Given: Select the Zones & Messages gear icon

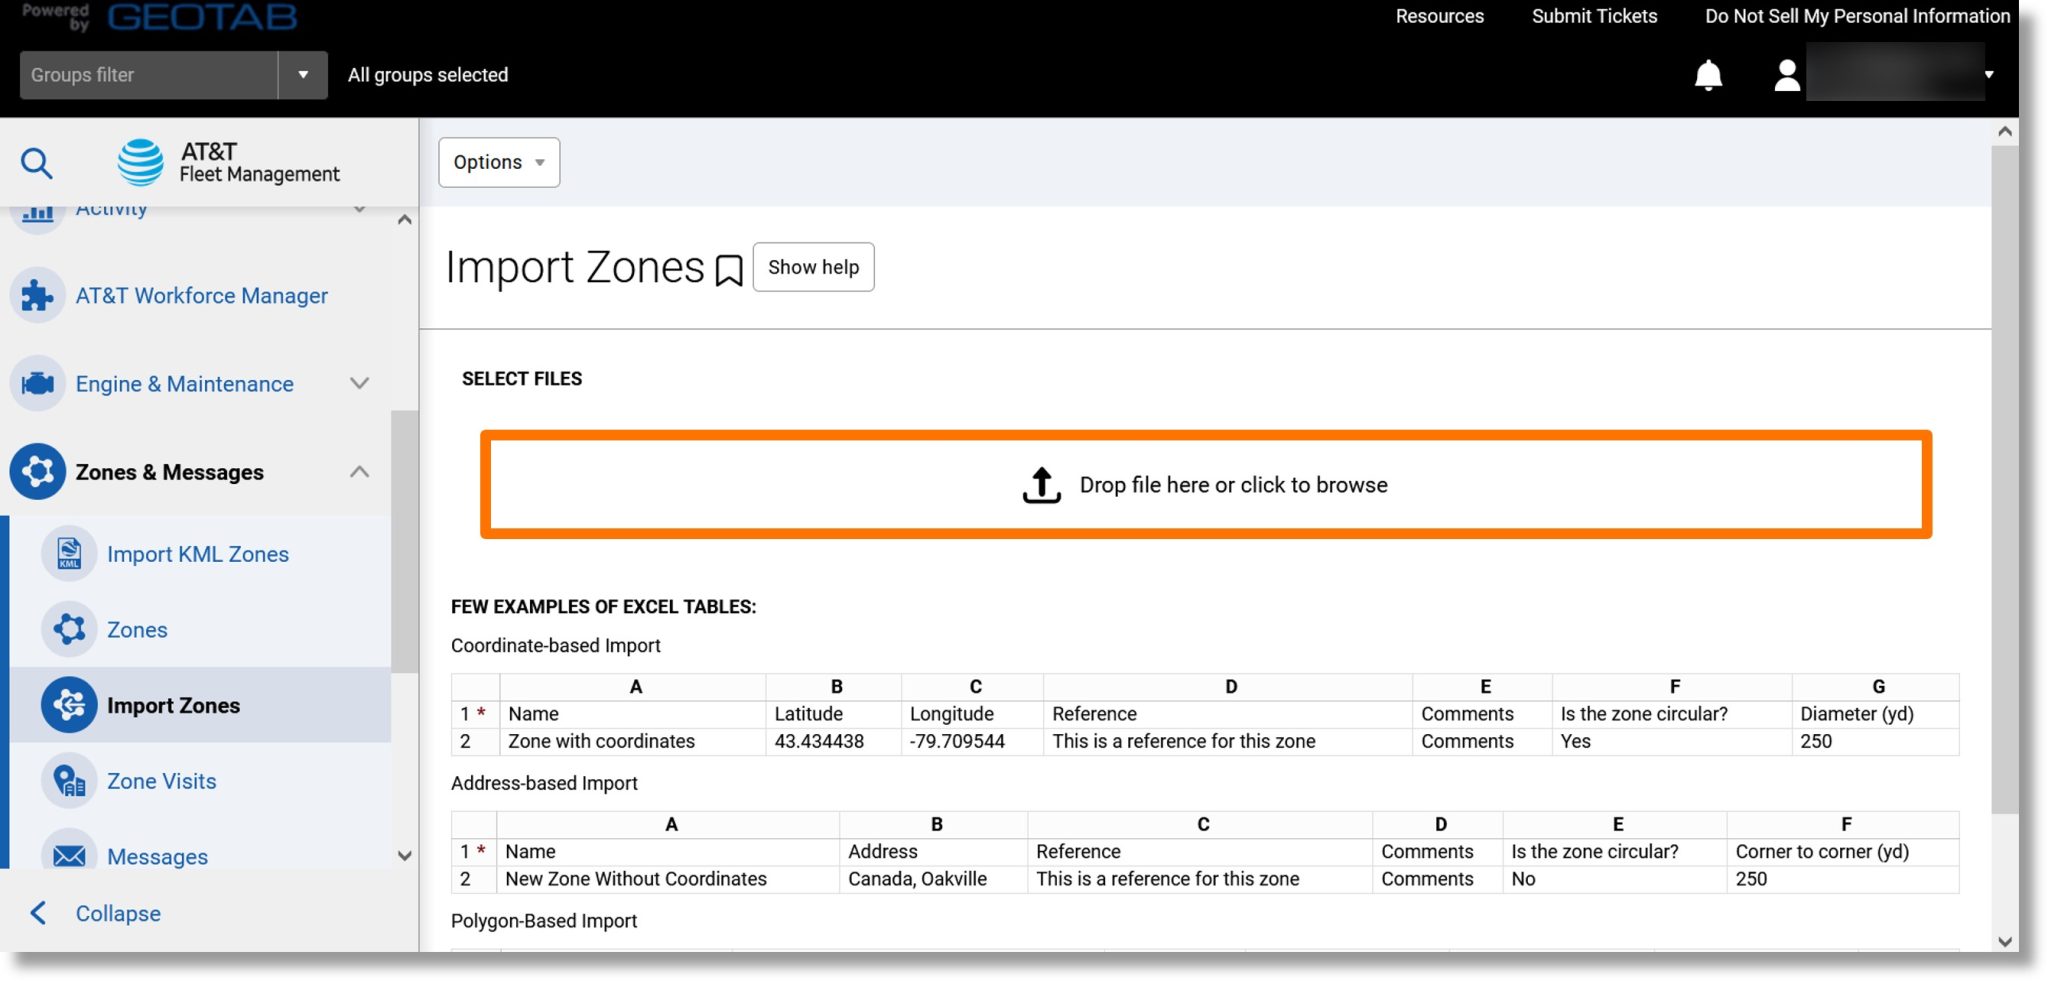Looking at the screenshot, I should coord(37,471).
